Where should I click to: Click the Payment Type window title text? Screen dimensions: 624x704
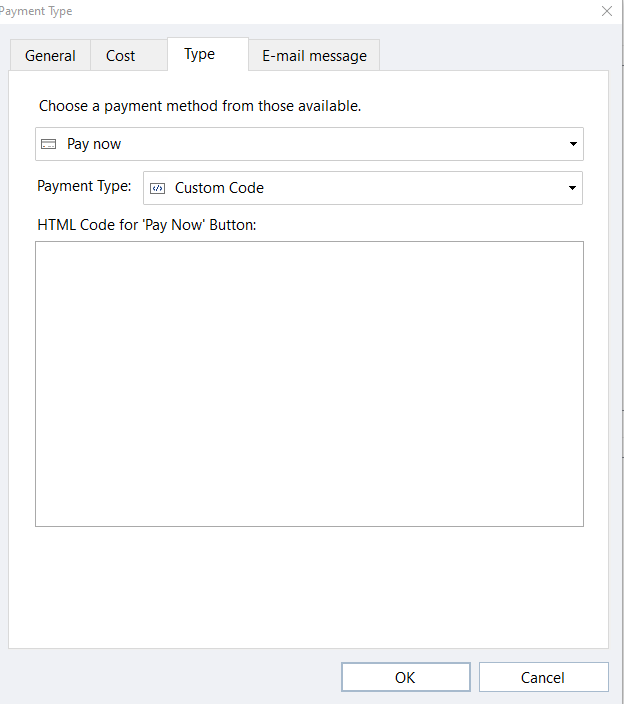36,11
